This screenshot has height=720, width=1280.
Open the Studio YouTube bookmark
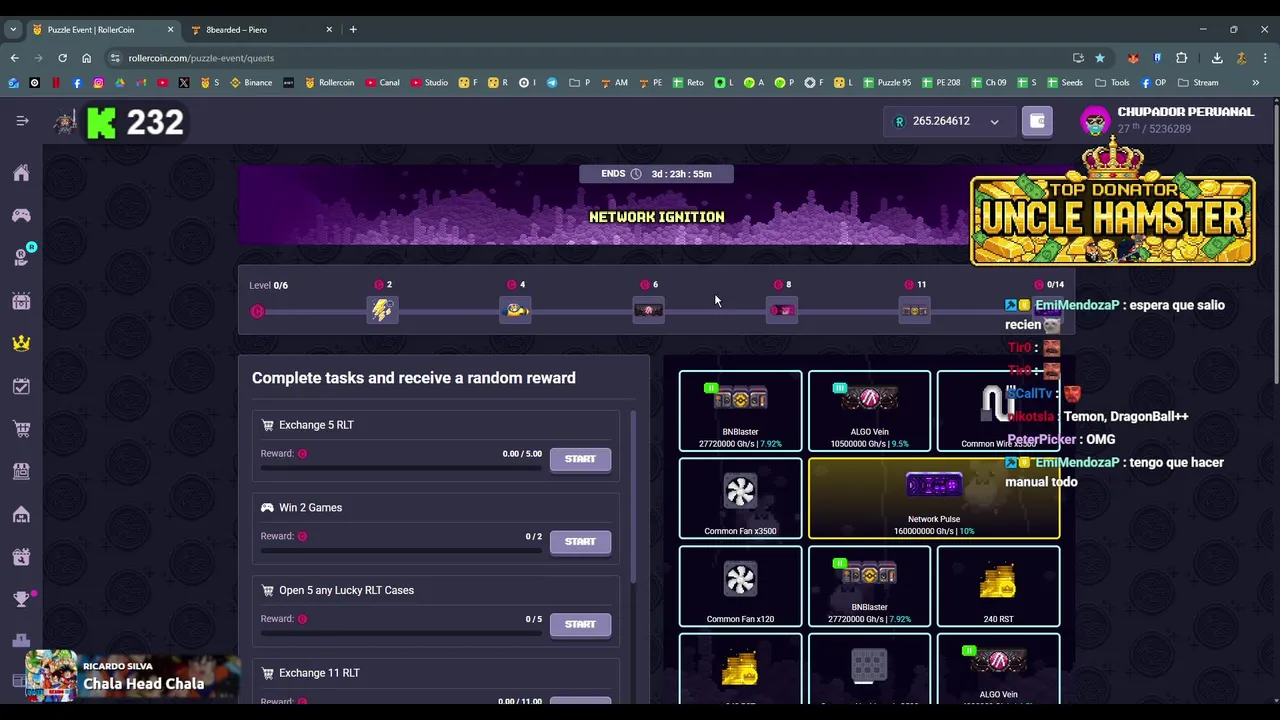429,82
